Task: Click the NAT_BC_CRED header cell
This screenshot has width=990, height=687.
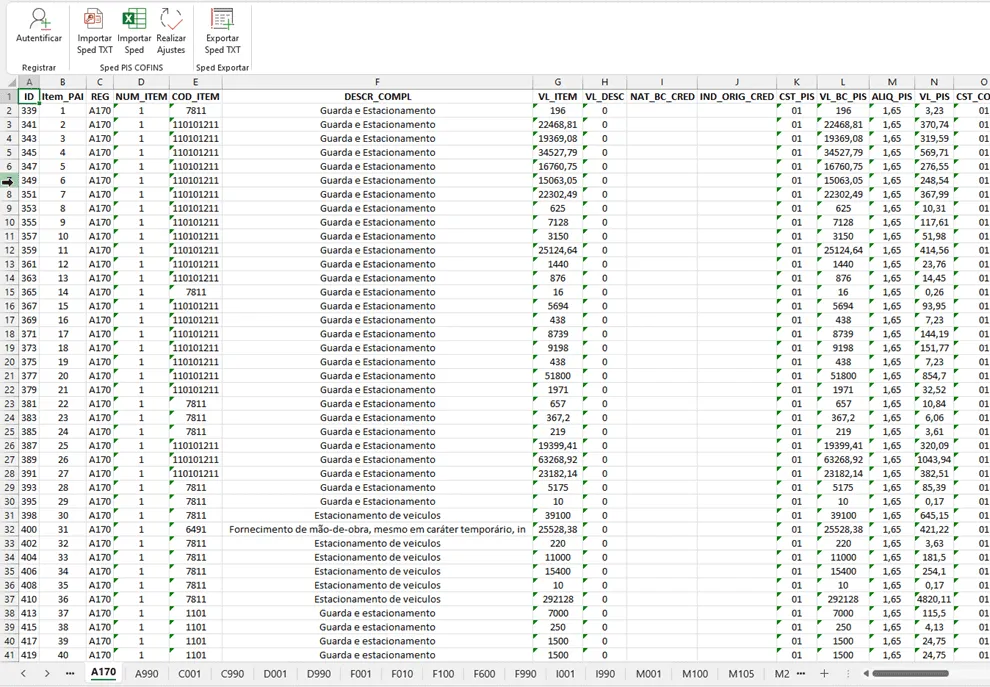Action: 662,97
